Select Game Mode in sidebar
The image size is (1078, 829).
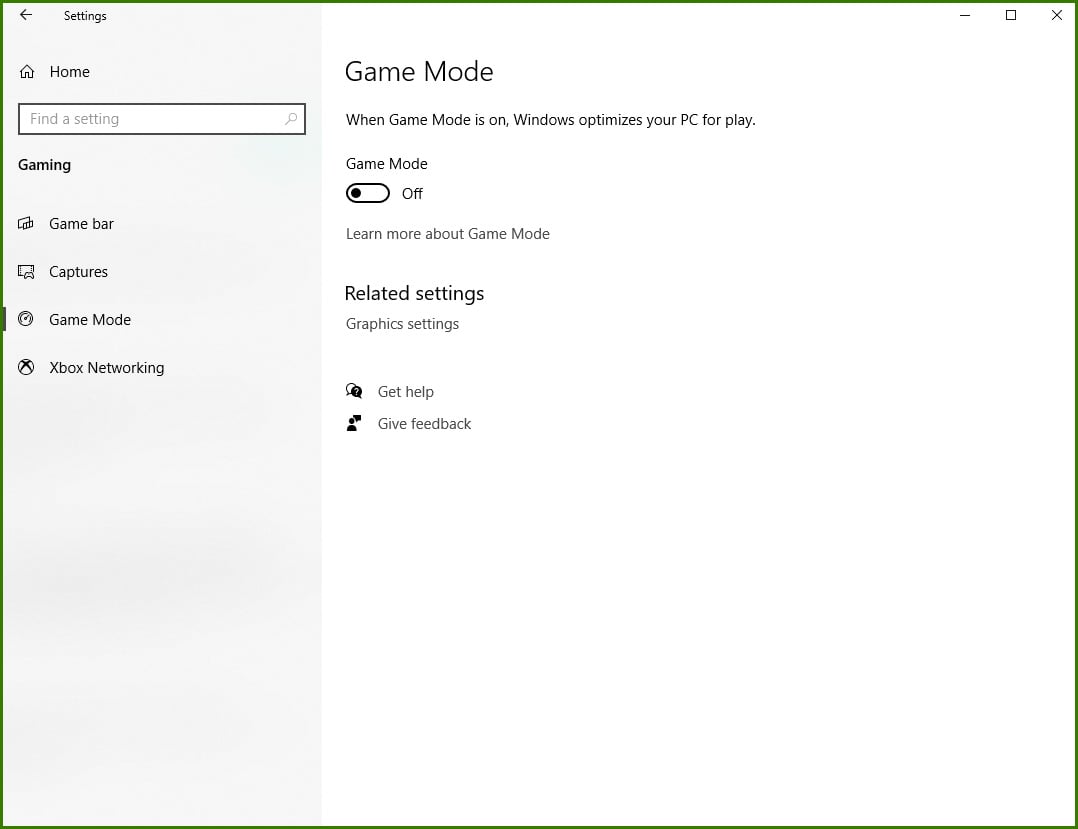(x=90, y=320)
